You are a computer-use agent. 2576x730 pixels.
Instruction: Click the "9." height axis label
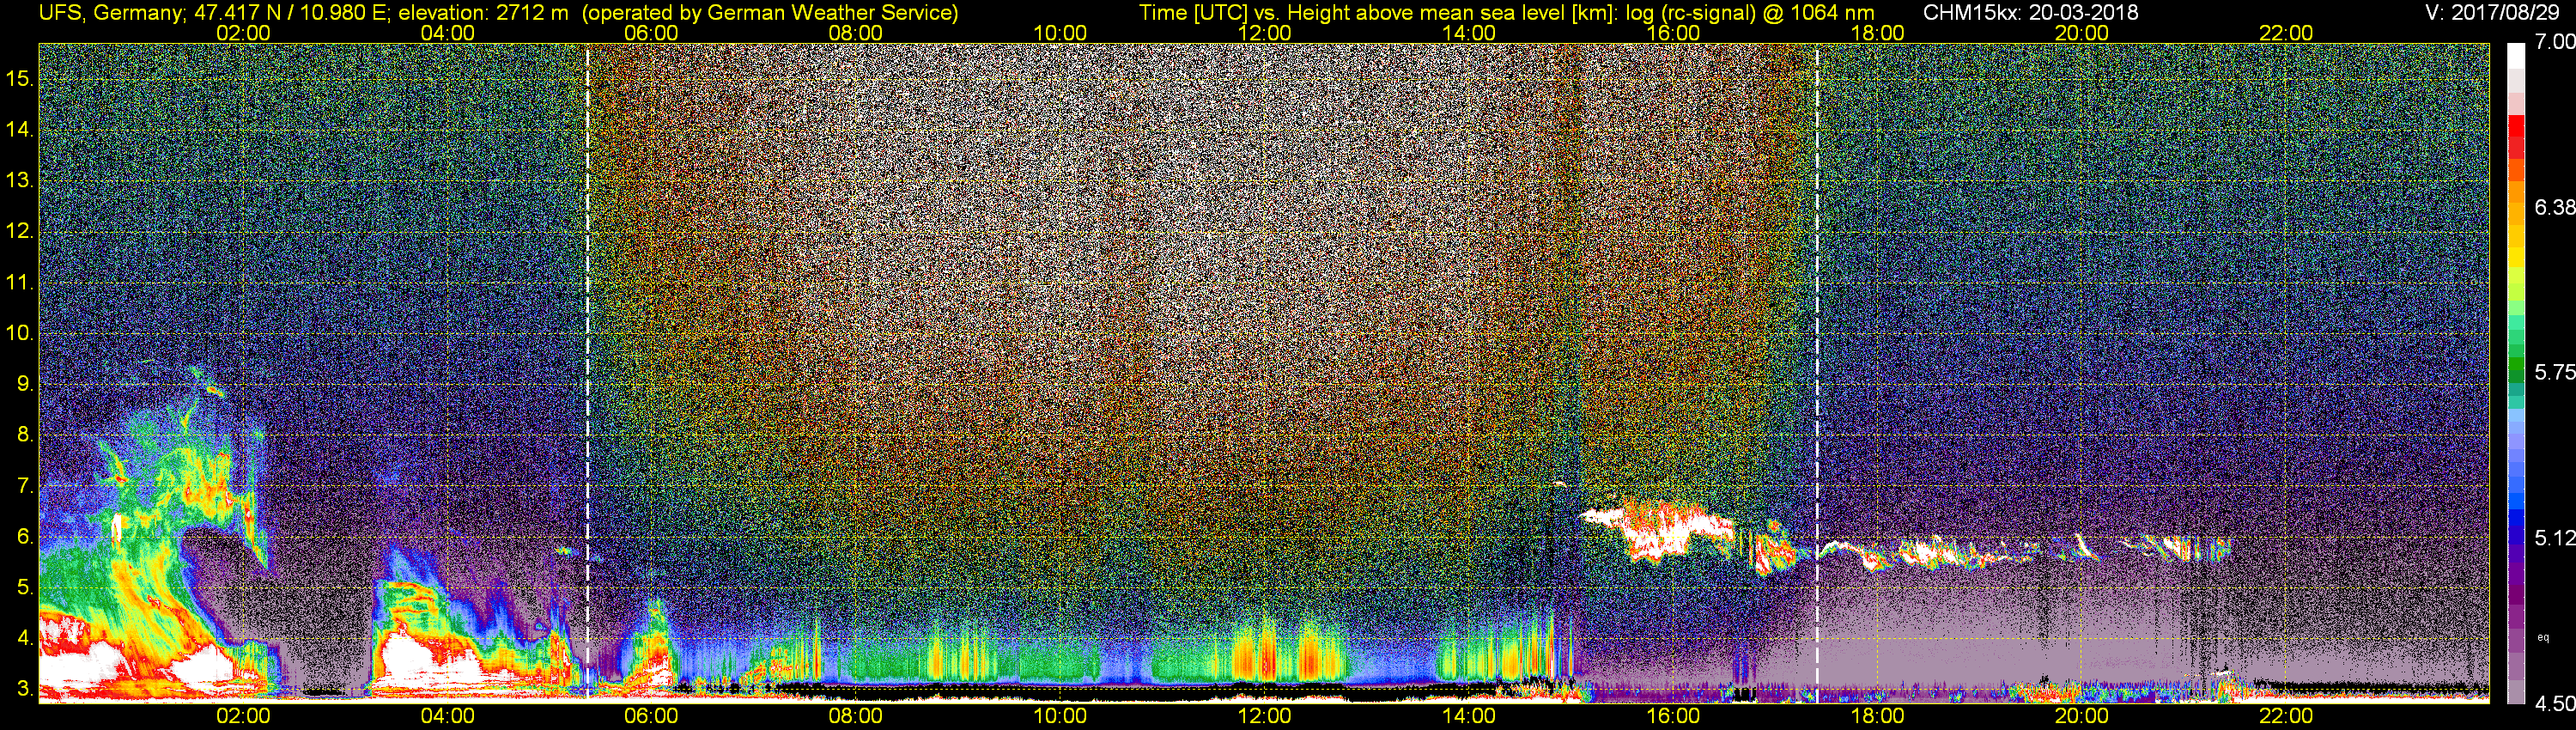click(x=25, y=384)
